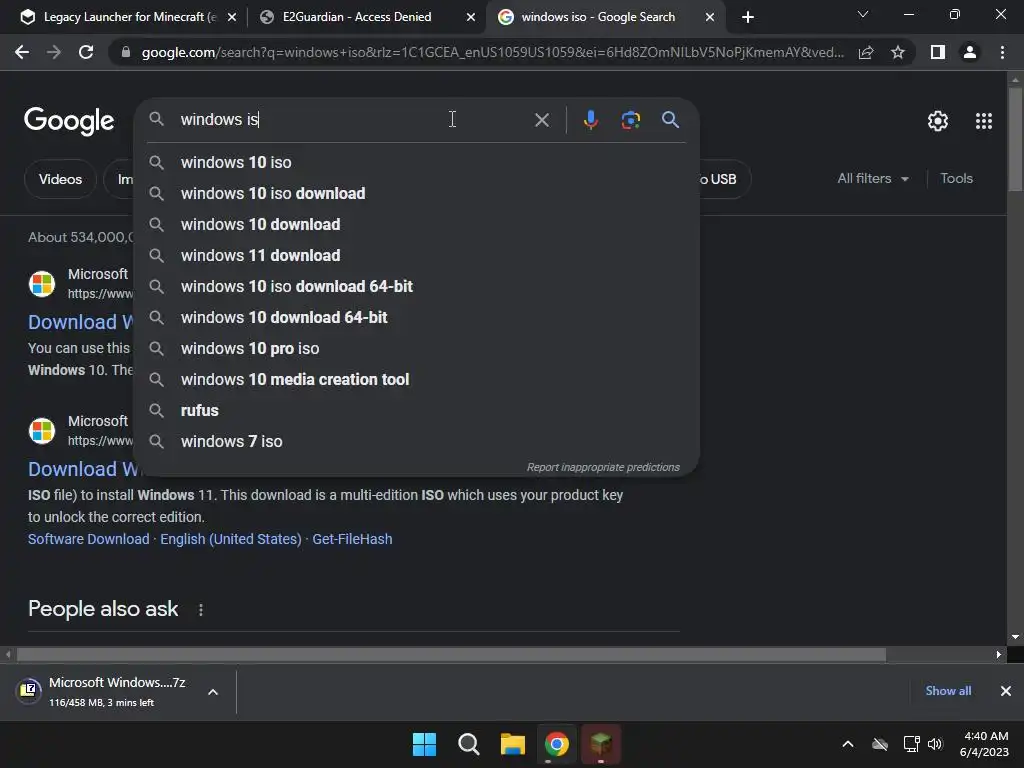Go back to the previous page
Screen dimensions: 1024x768
(x=22, y=52)
